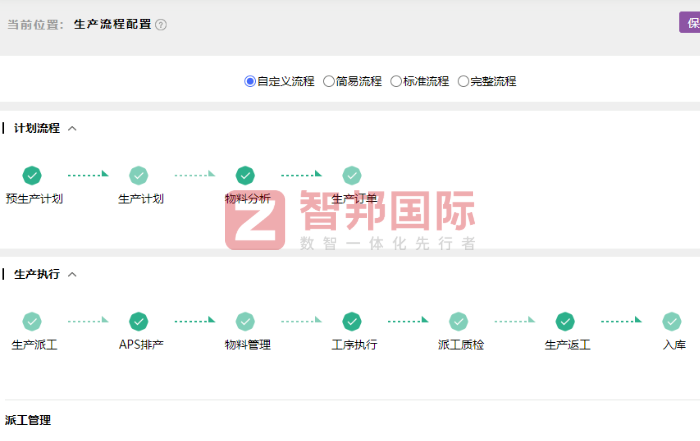Select the 自定义流程 radio option
Viewport: 700px width, 441px height.
[x=250, y=81]
